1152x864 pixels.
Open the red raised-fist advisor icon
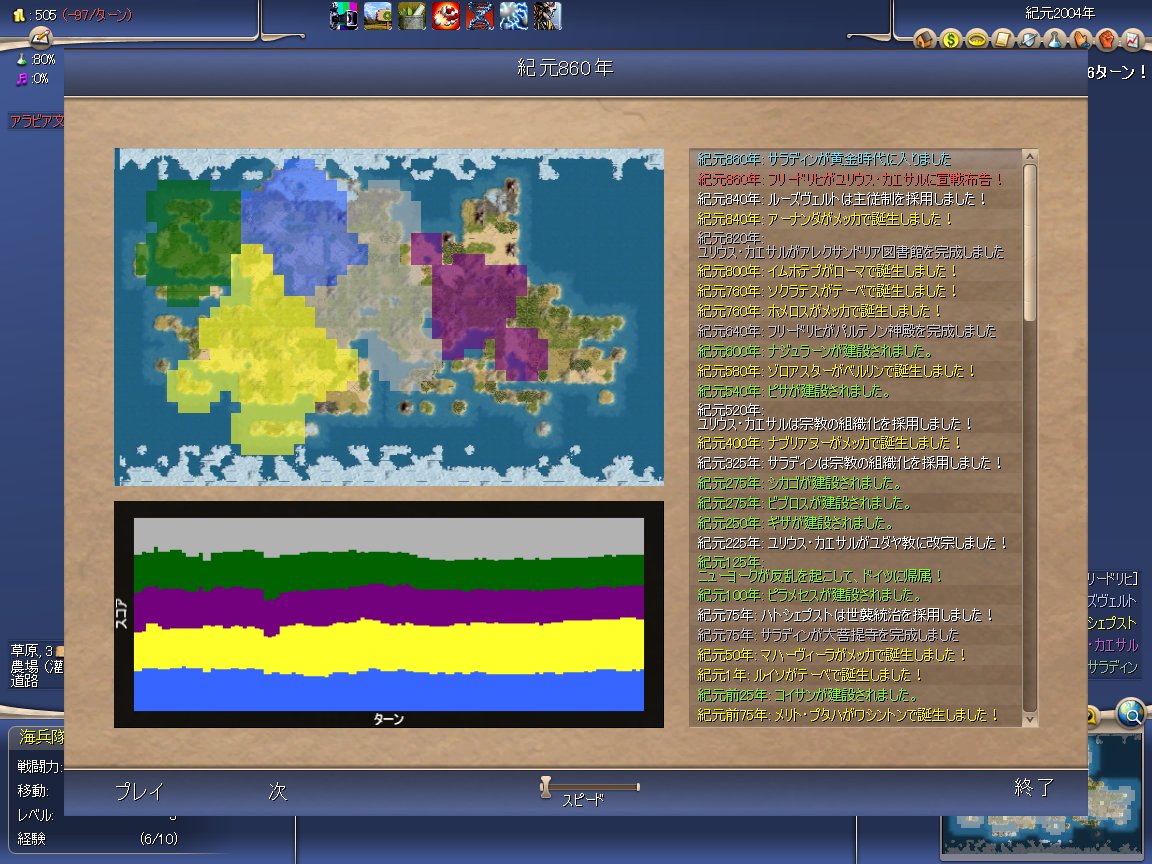tap(1107, 39)
